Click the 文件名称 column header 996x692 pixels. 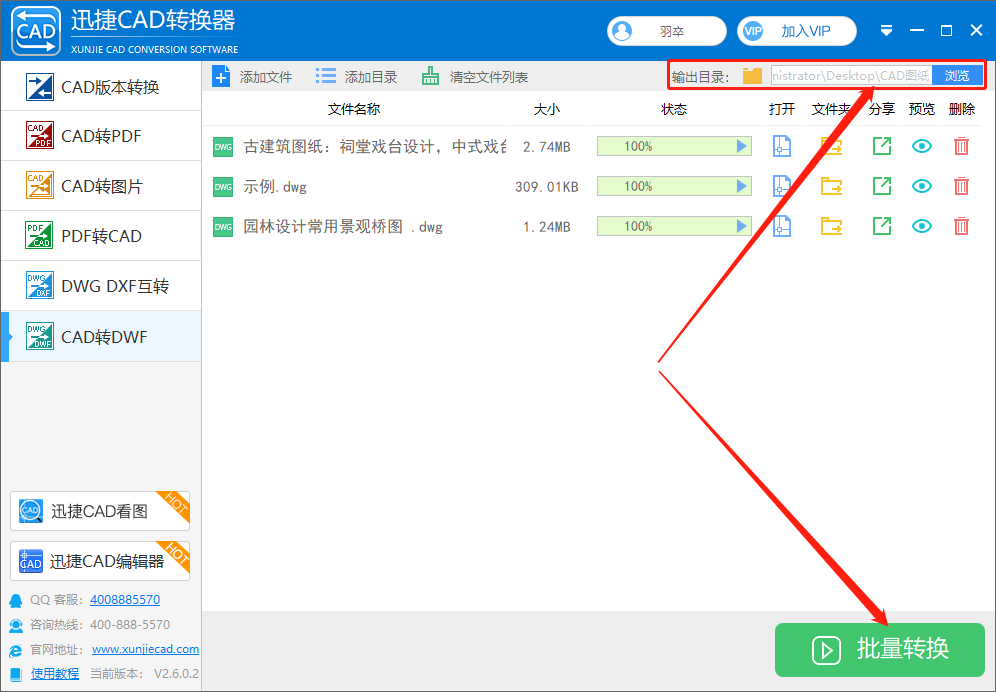tap(354, 109)
